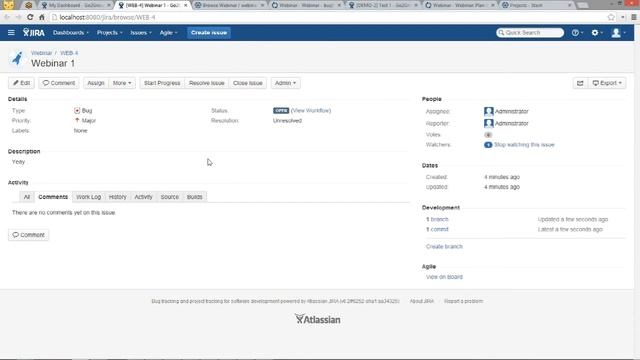Click the Yeay description text
Screen dimensions: 640x360
point(18,162)
